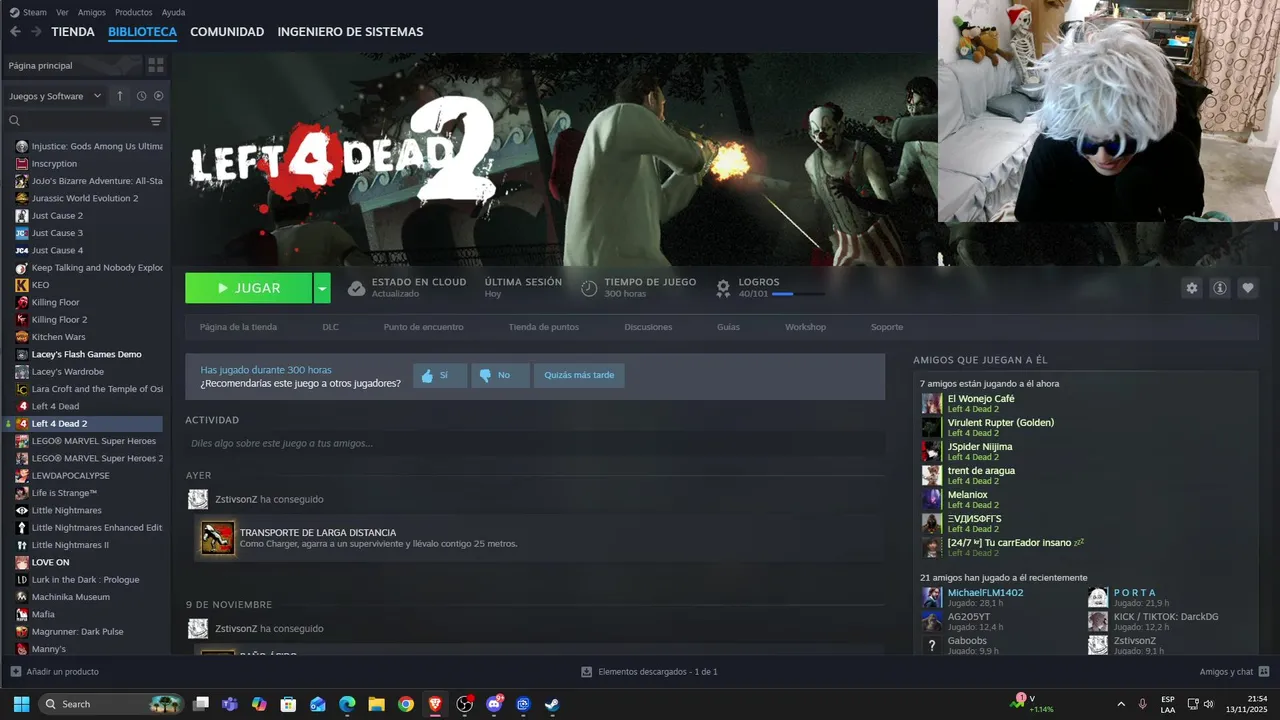Click Añadir un producto
The width and height of the screenshot is (1280, 720).
54,672
